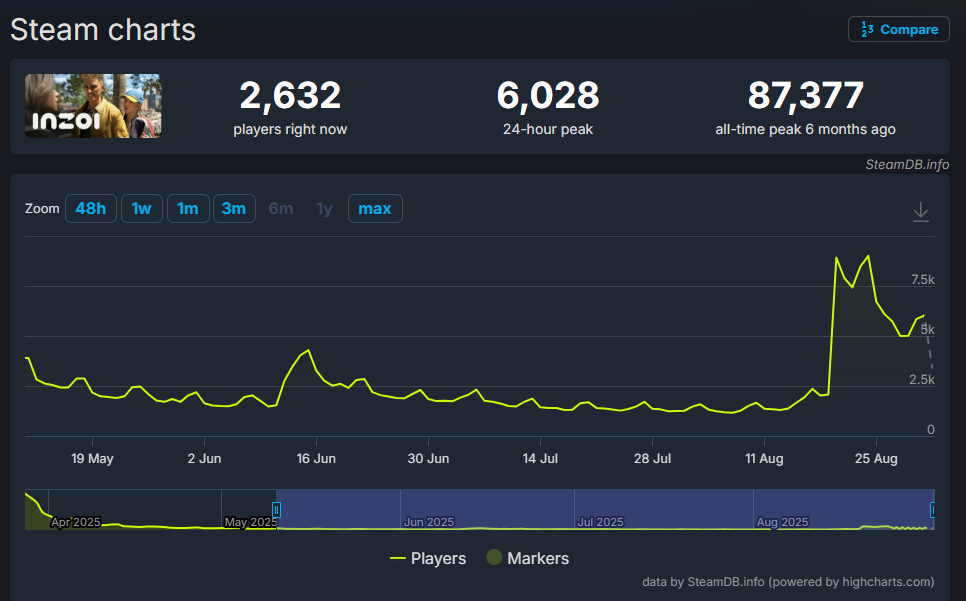
Task: Grab the left navigator range handle
Action: 277,510
